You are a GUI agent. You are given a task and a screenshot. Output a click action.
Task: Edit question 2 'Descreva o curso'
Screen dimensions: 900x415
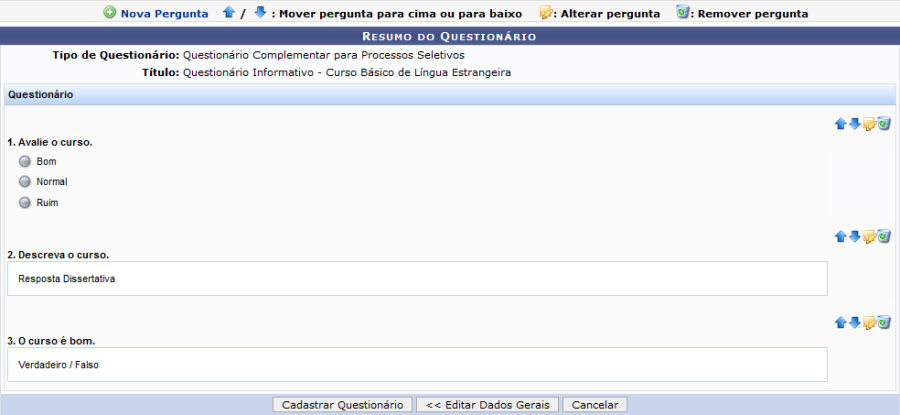[869, 237]
